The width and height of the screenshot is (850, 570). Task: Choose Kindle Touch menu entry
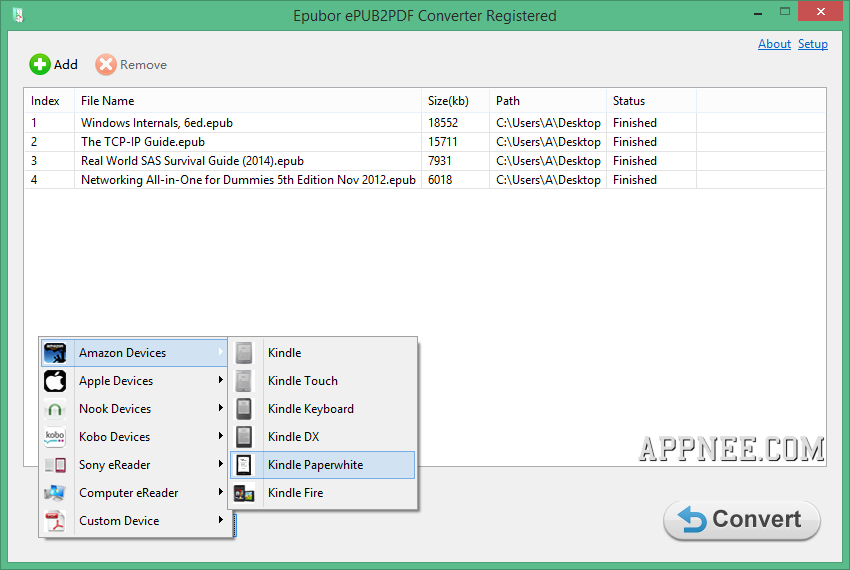click(323, 381)
